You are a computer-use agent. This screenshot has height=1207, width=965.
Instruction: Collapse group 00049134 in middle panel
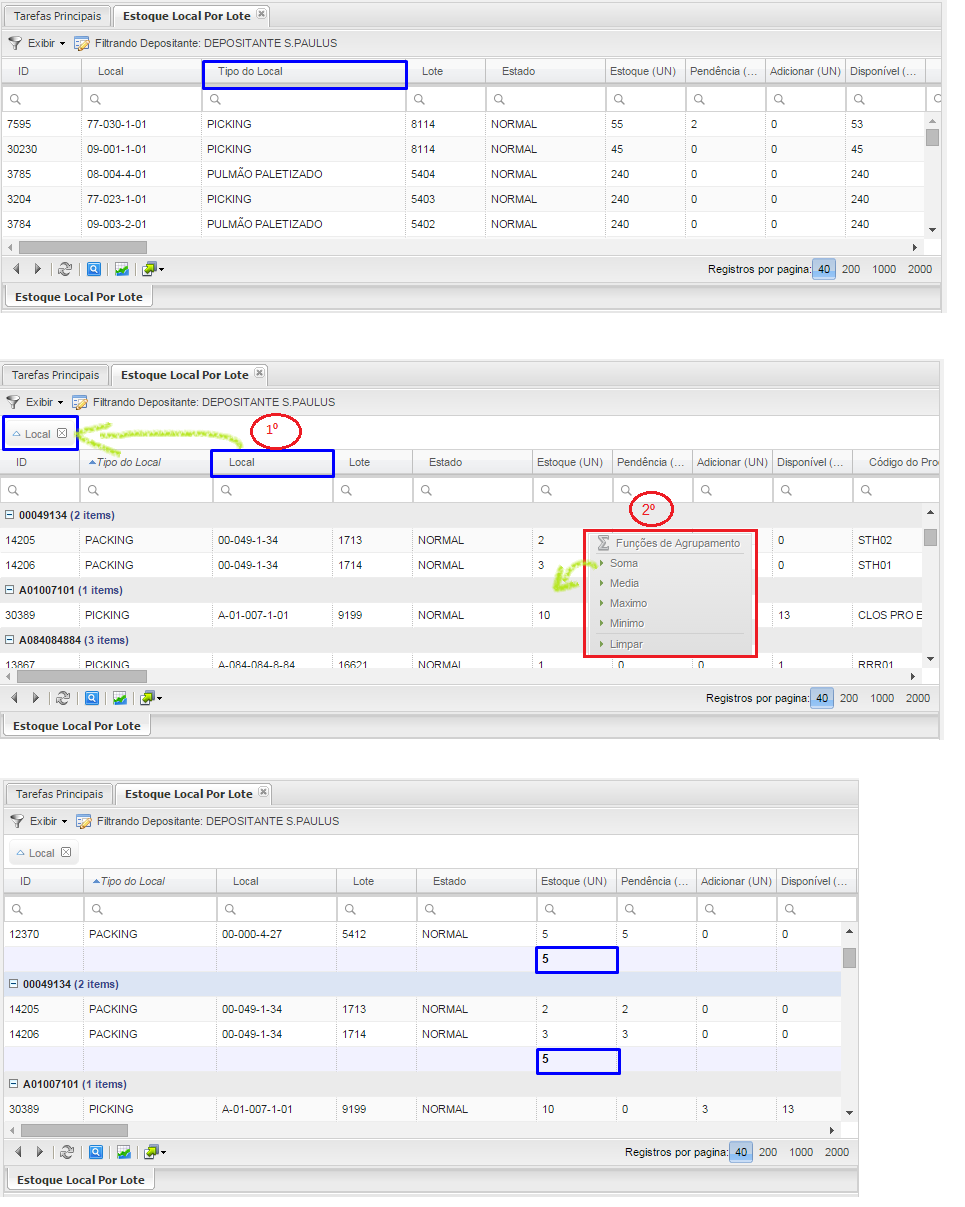10,515
